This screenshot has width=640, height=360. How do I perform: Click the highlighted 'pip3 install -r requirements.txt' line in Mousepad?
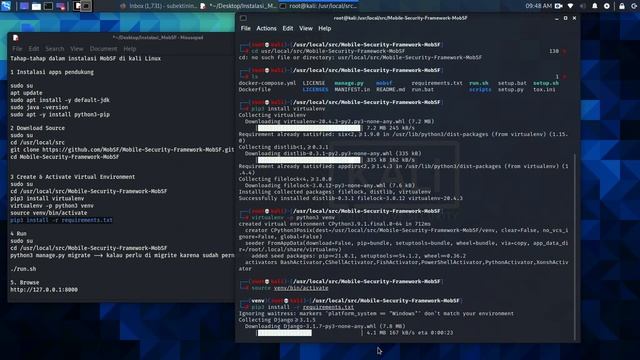coord(61,220)
